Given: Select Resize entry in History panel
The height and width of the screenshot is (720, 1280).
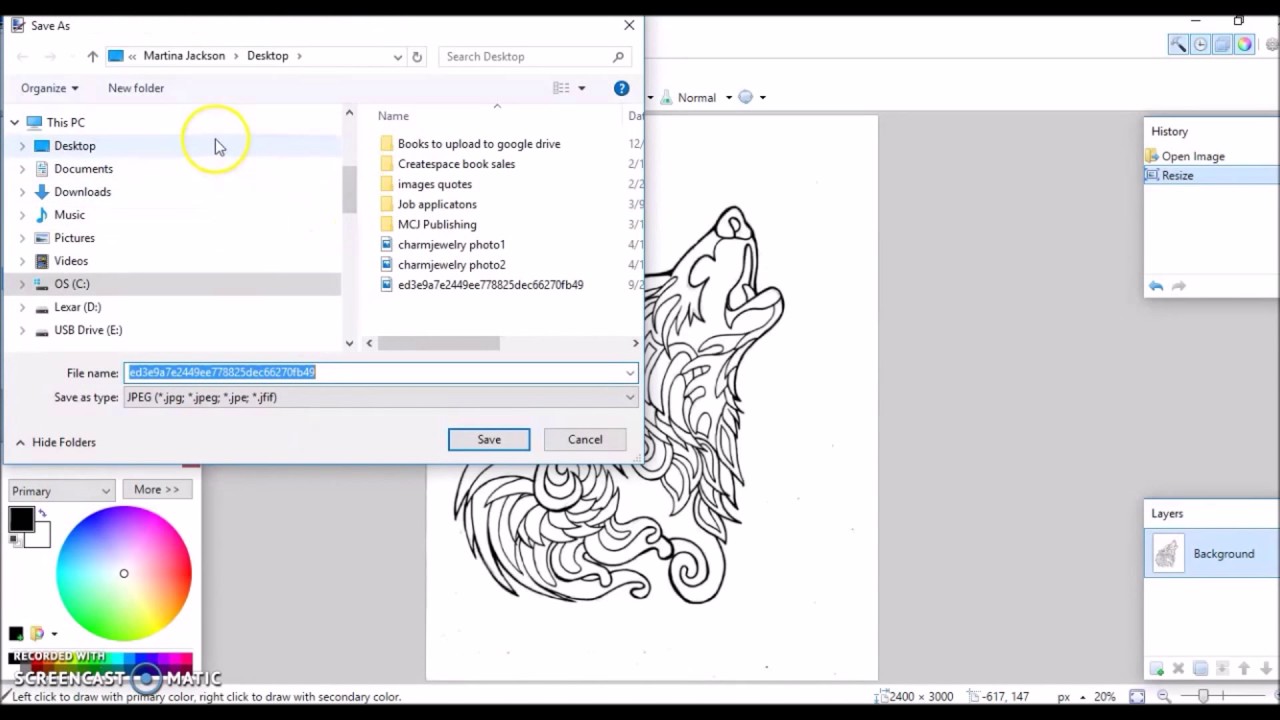Looking at the screenshot, I should point(1177,175).
